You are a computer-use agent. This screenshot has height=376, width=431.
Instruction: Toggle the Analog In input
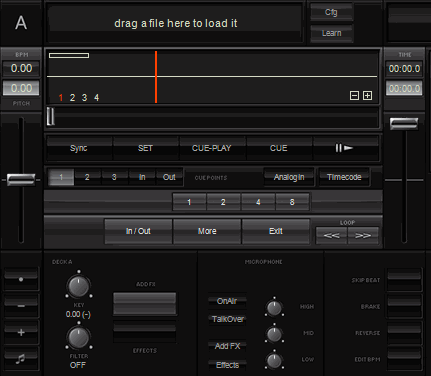pos(289,177)
